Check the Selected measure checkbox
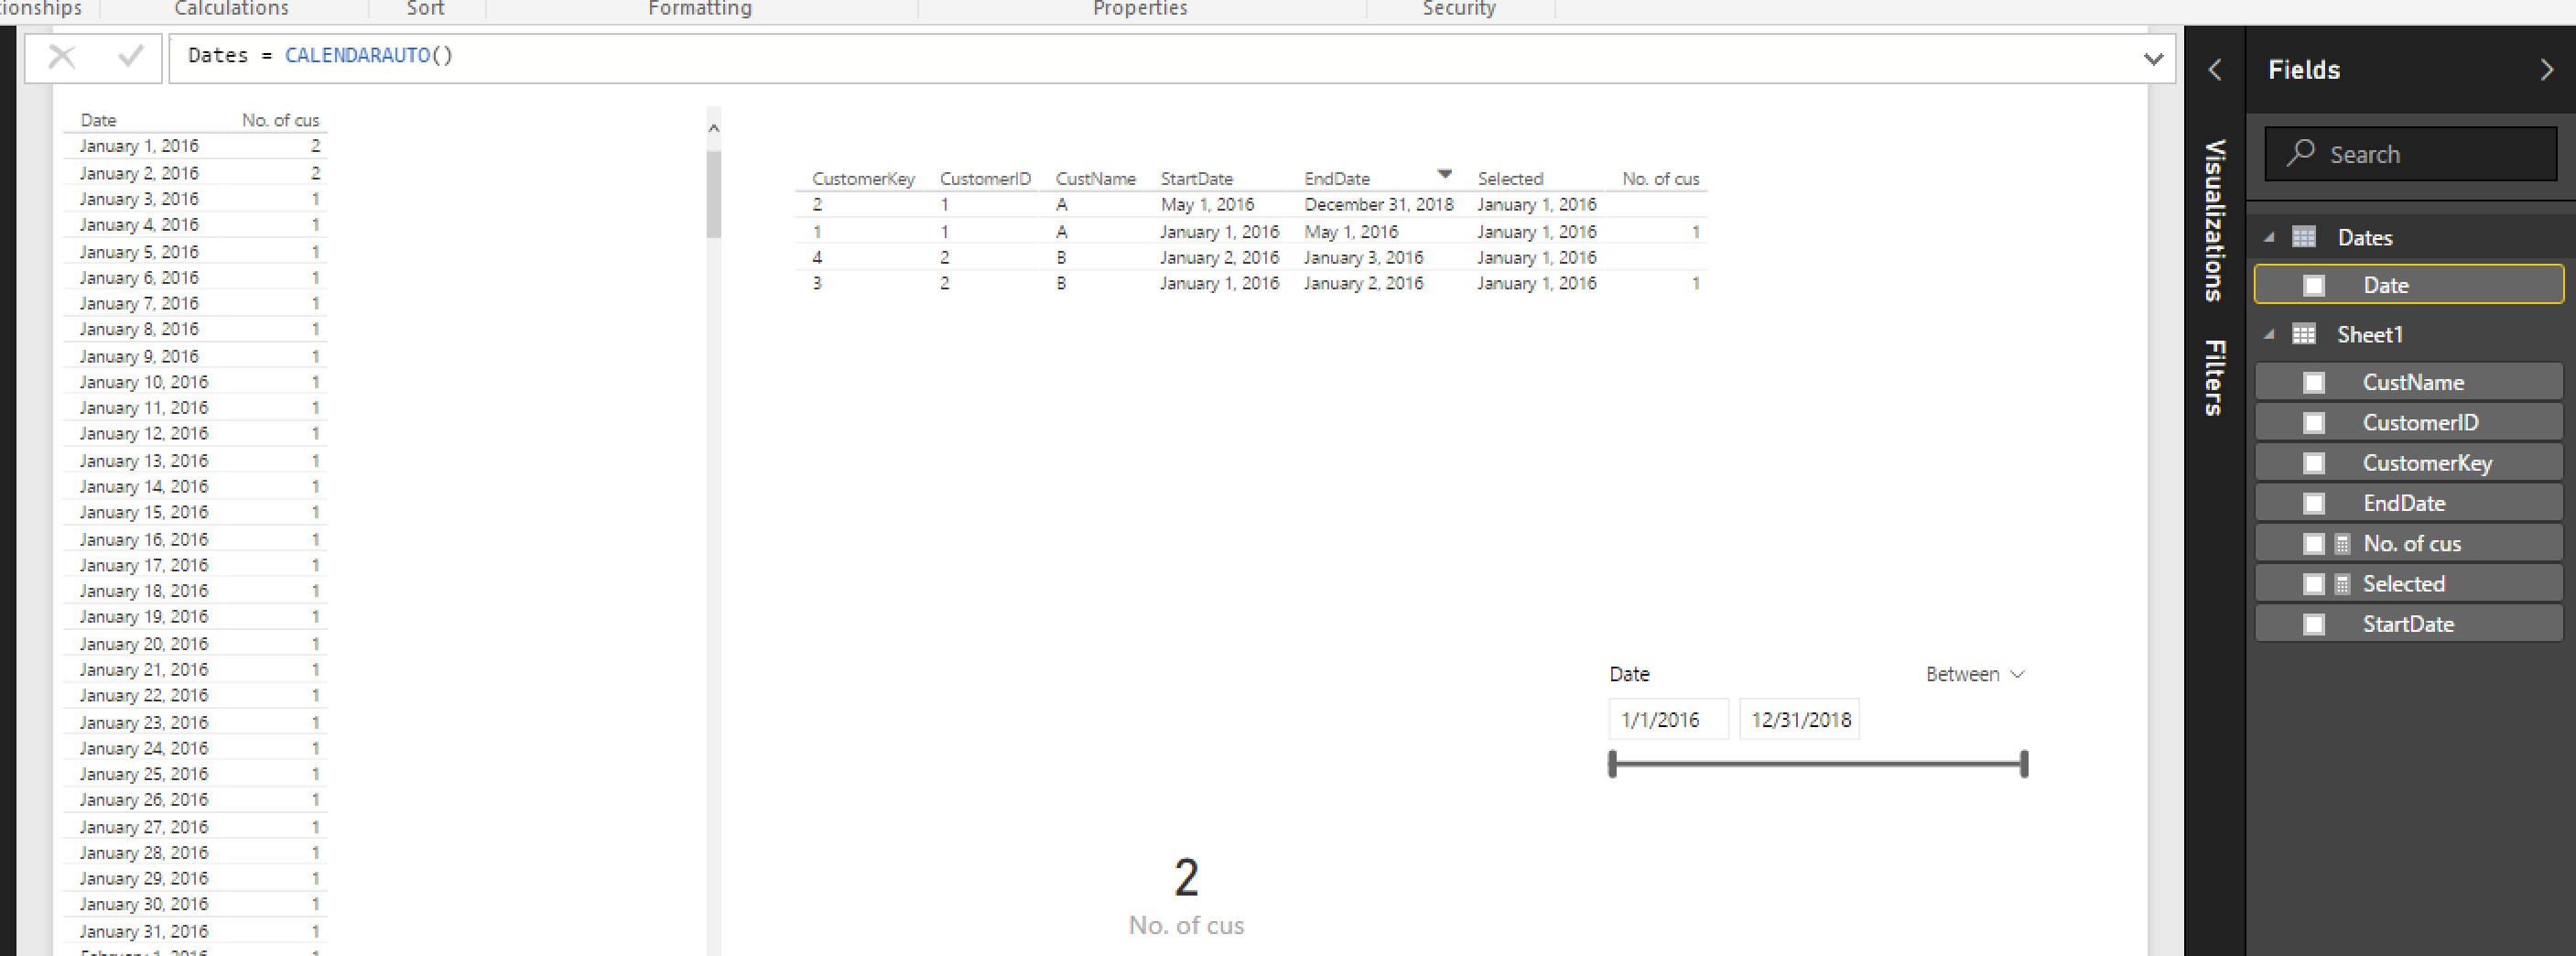The height and width of the screenshot is (956, 2576). pyautogui.click(x=2313, y=584)
